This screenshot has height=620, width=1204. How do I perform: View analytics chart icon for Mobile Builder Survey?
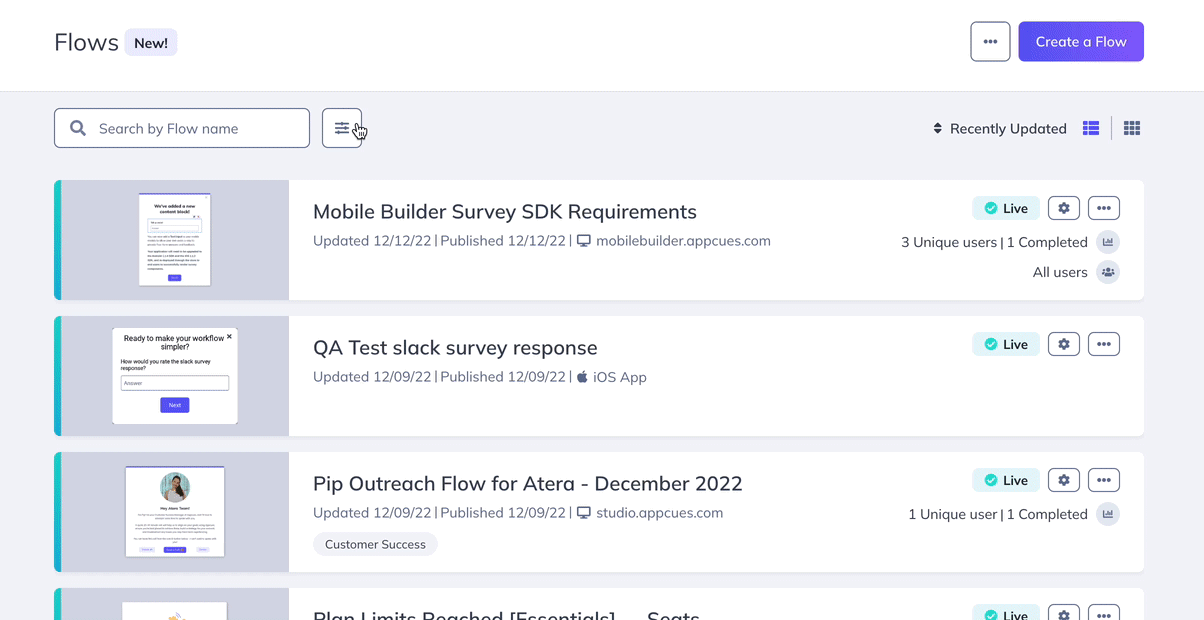pos(1108,242)
